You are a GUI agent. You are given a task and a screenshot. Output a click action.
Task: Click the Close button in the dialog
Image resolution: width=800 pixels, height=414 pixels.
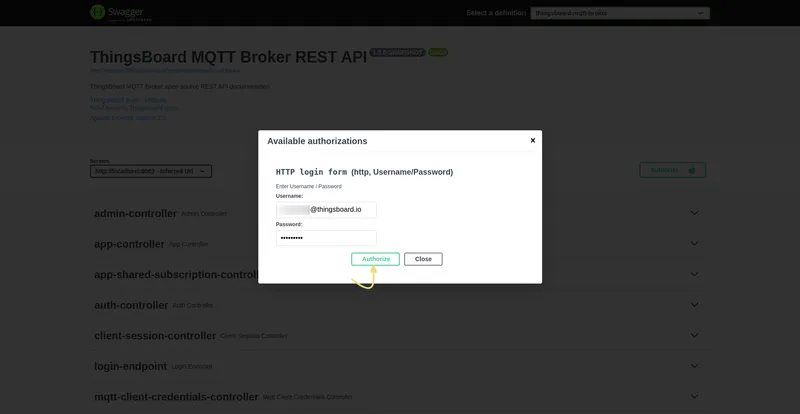click(423, 259)
